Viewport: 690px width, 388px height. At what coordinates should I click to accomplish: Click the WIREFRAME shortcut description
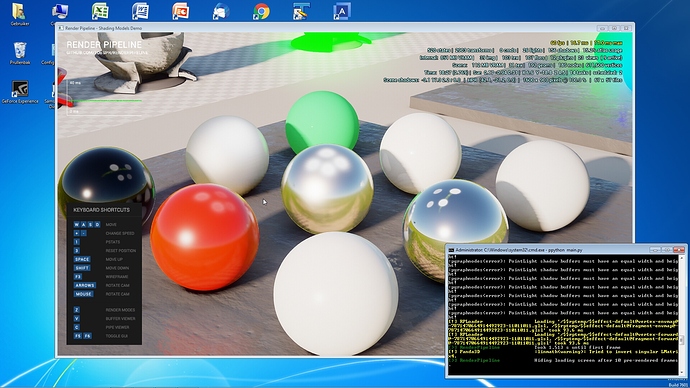(x=117, y=277)
